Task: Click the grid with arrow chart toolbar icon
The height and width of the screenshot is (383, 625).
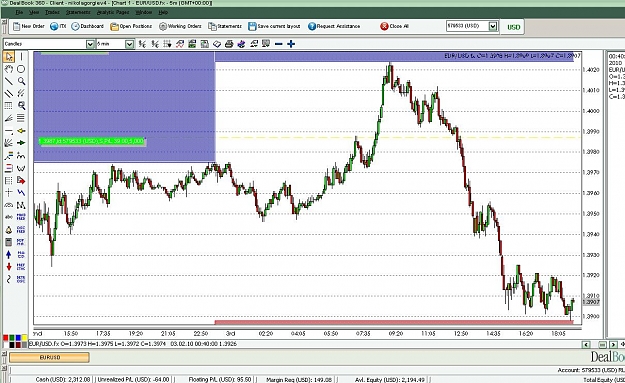Action: [167, 44]
